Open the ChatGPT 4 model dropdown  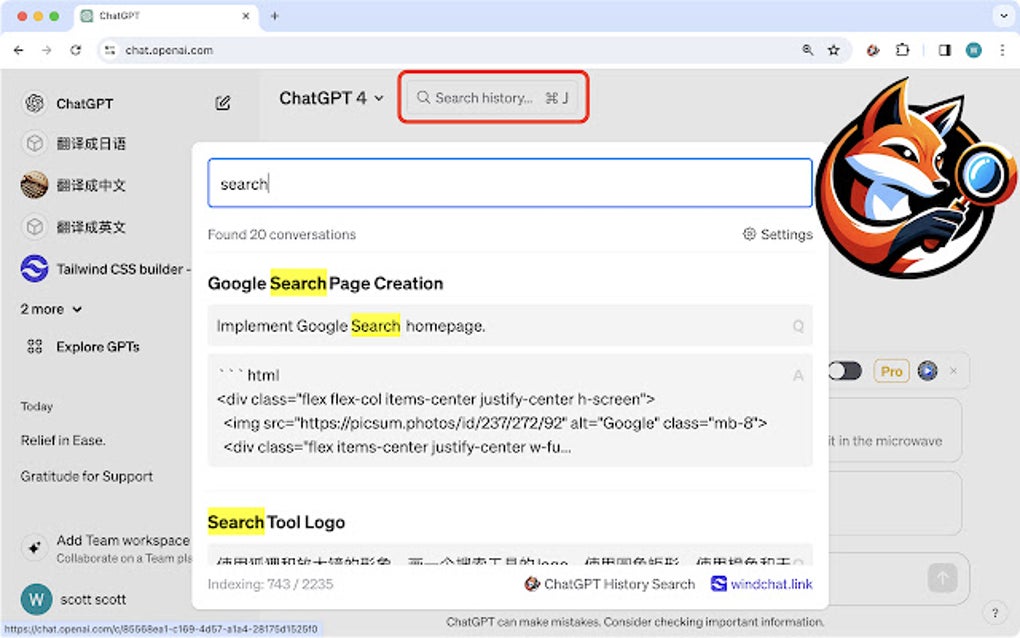[x=331, y=97]
